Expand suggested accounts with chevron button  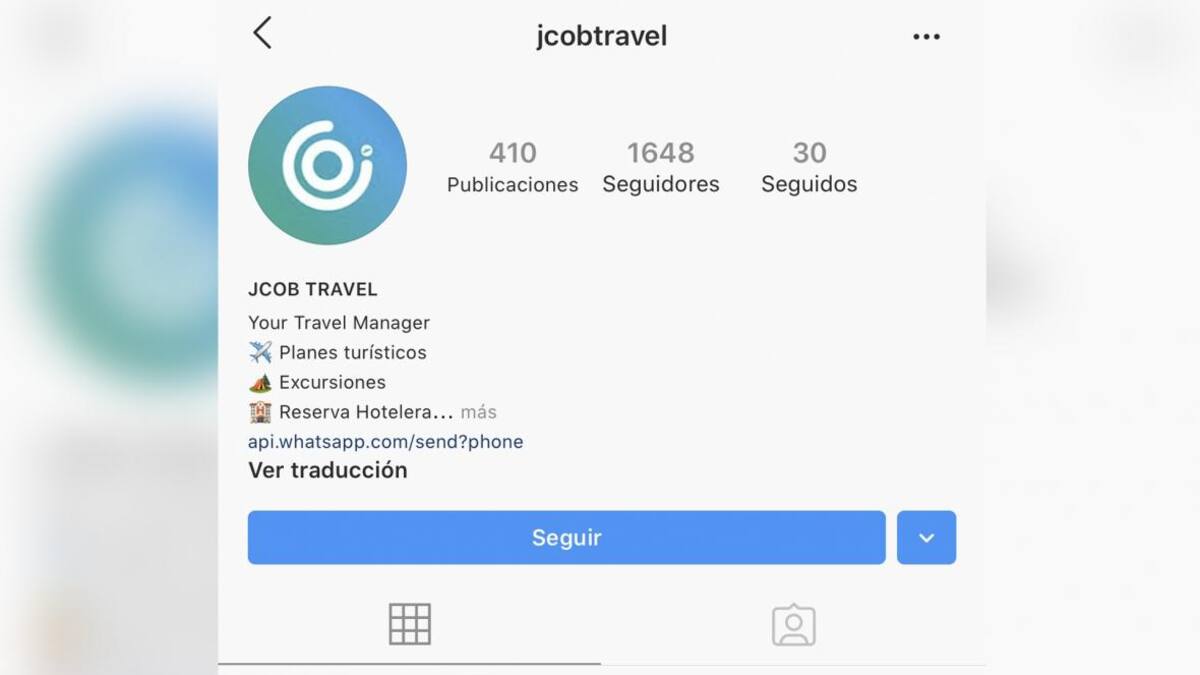(x=926, y=538)
